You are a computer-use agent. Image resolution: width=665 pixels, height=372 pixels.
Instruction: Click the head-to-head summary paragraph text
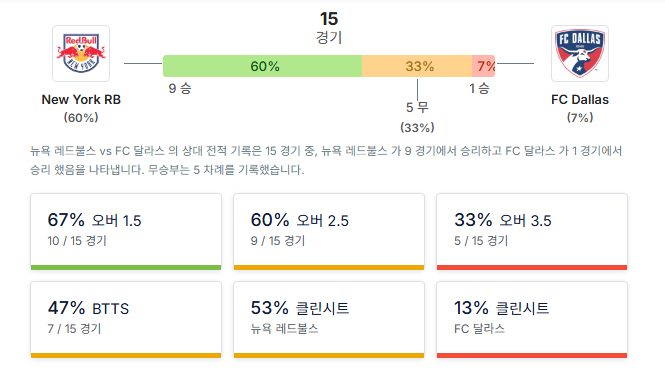pyautogui.click(x=326, y=160)
